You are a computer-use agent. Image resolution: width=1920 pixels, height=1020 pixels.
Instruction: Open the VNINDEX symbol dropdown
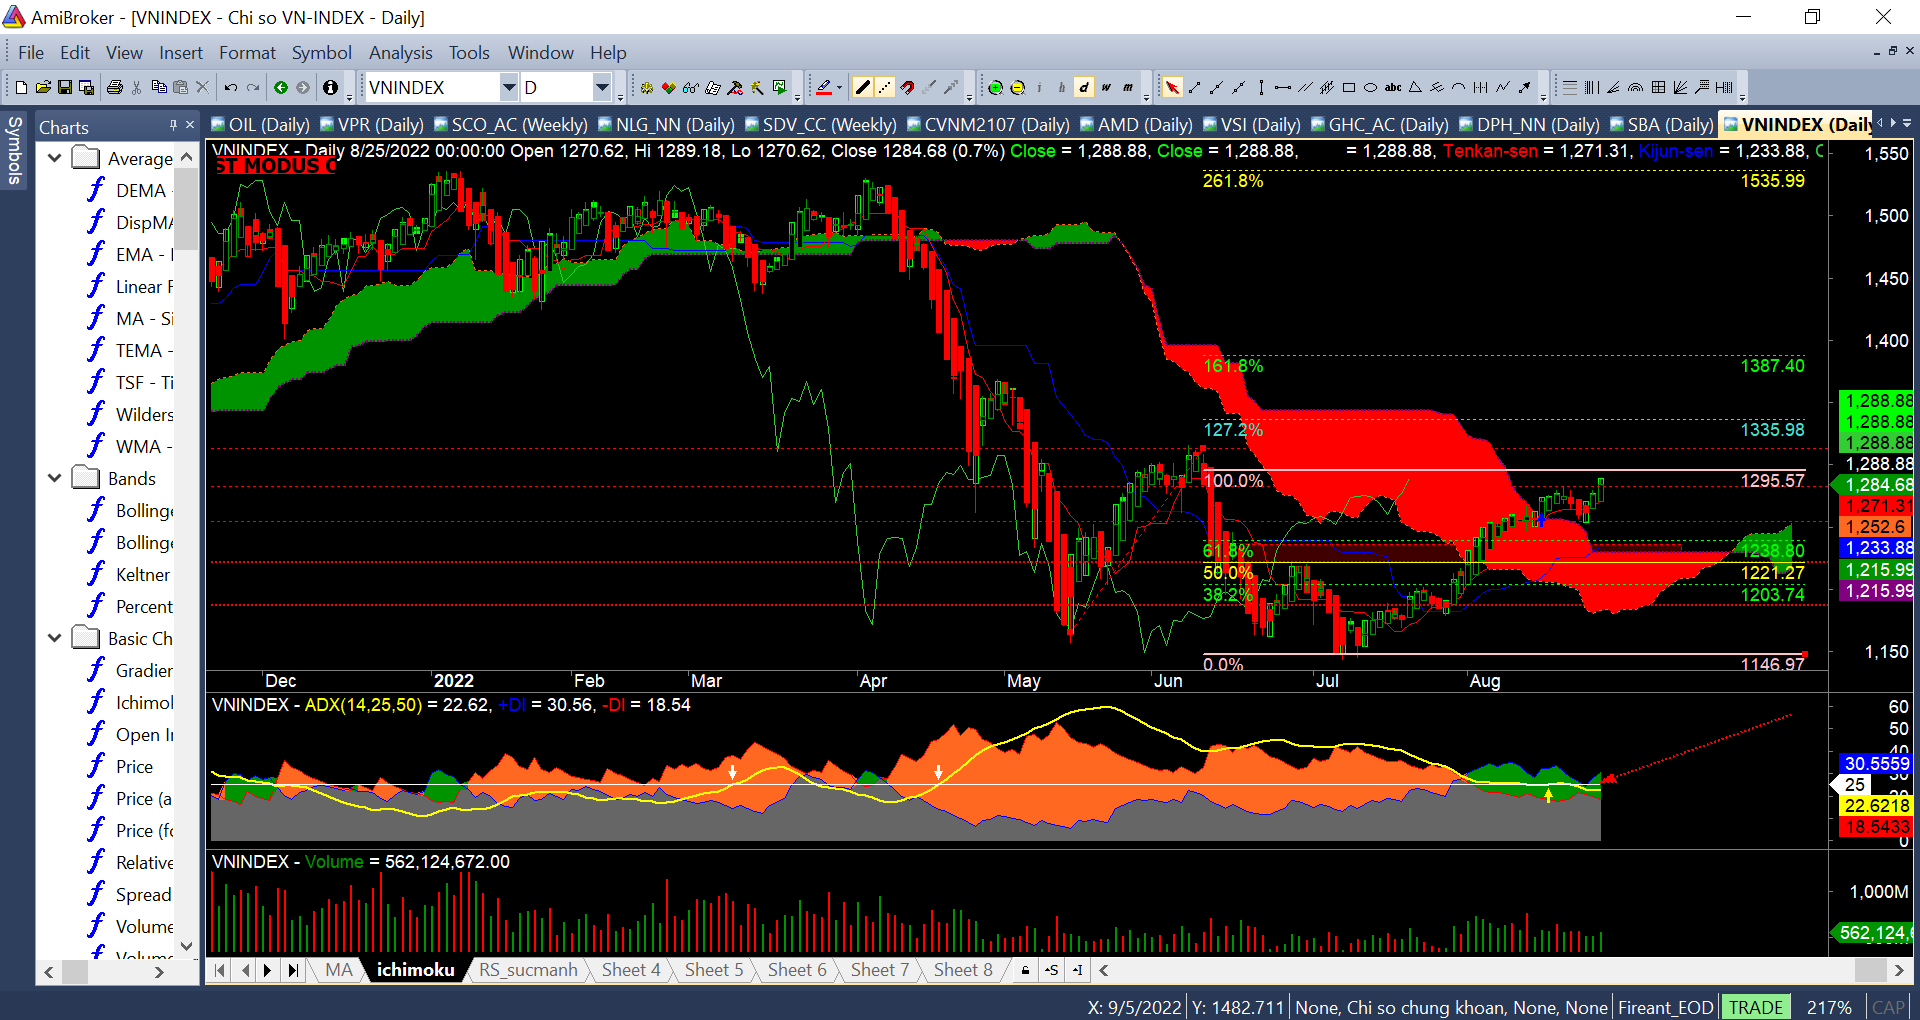[x=509, y=88]
